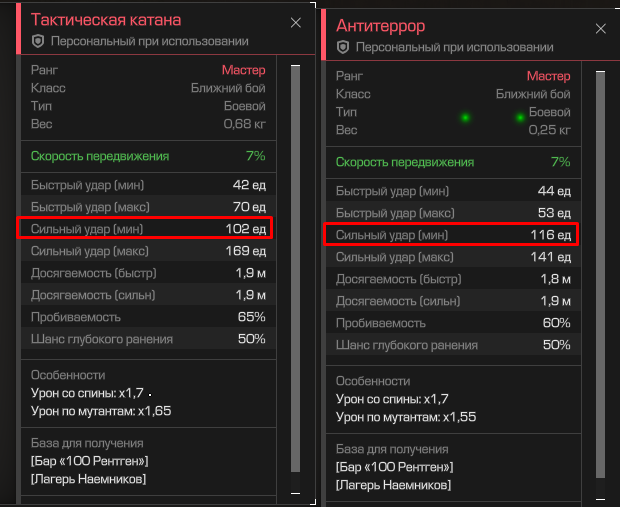Click shield icon in Тактическая катана panel

[38, 41]
